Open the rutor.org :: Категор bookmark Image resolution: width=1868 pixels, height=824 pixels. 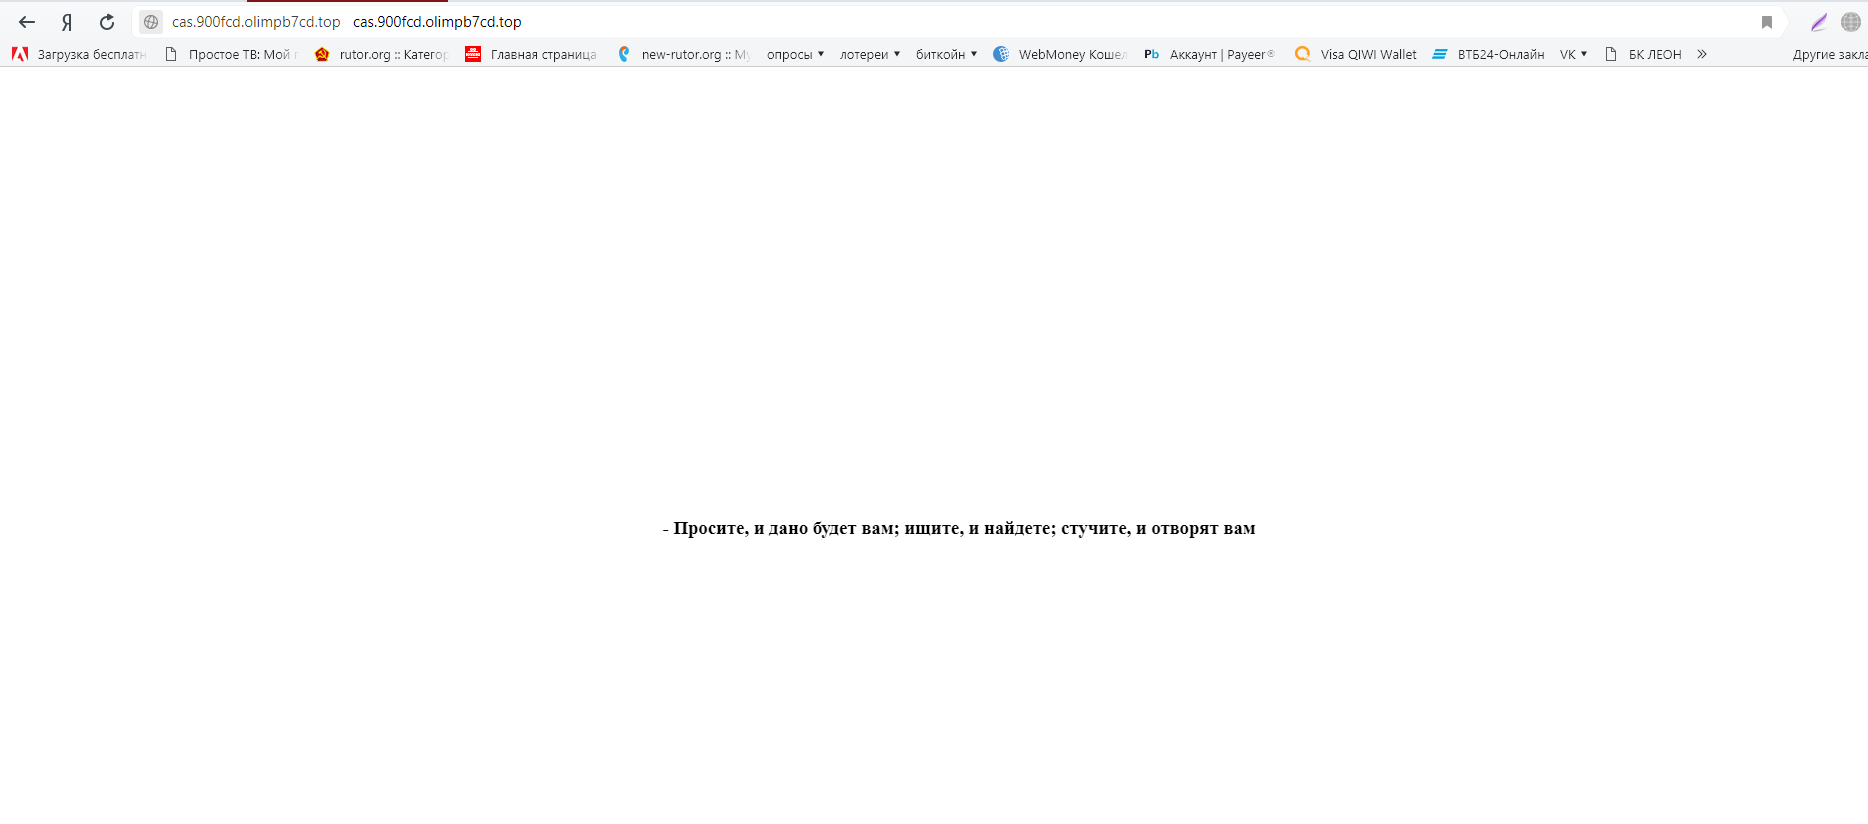(x=381, y=54)
